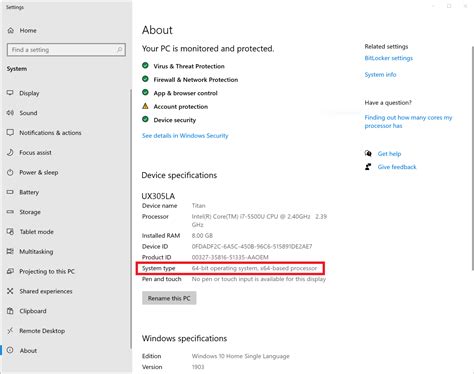Viewport: 474px width, 374px height.
Task: Click the Clipboard icon
Action: point(10,311)
